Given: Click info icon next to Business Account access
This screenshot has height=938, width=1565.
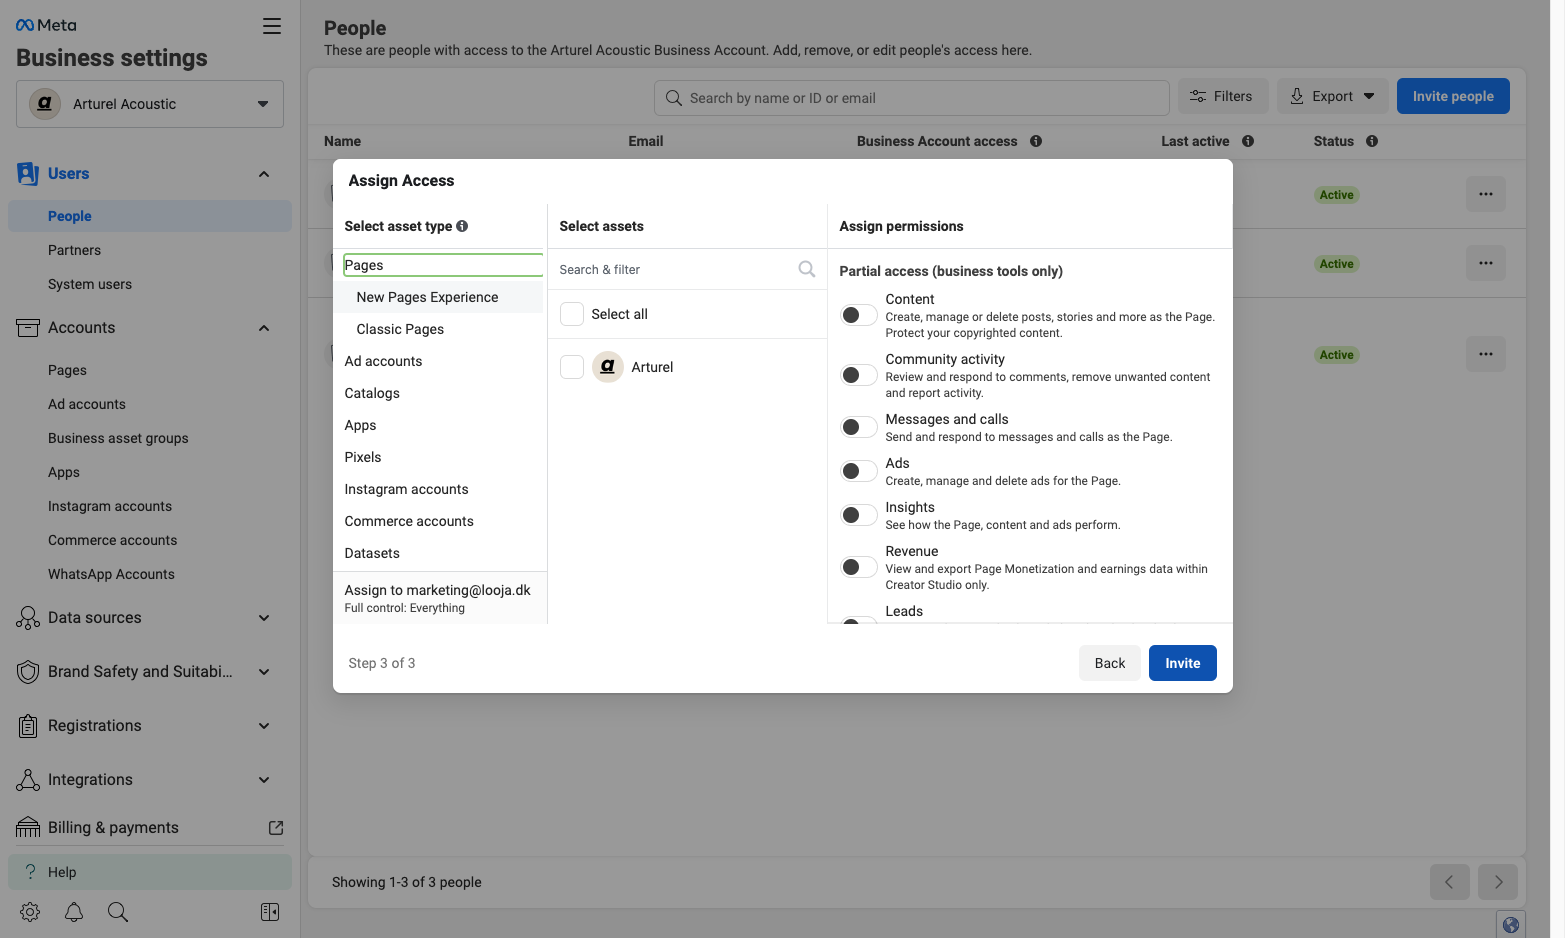Looking at the screenshot, I should pos(1036,141).
